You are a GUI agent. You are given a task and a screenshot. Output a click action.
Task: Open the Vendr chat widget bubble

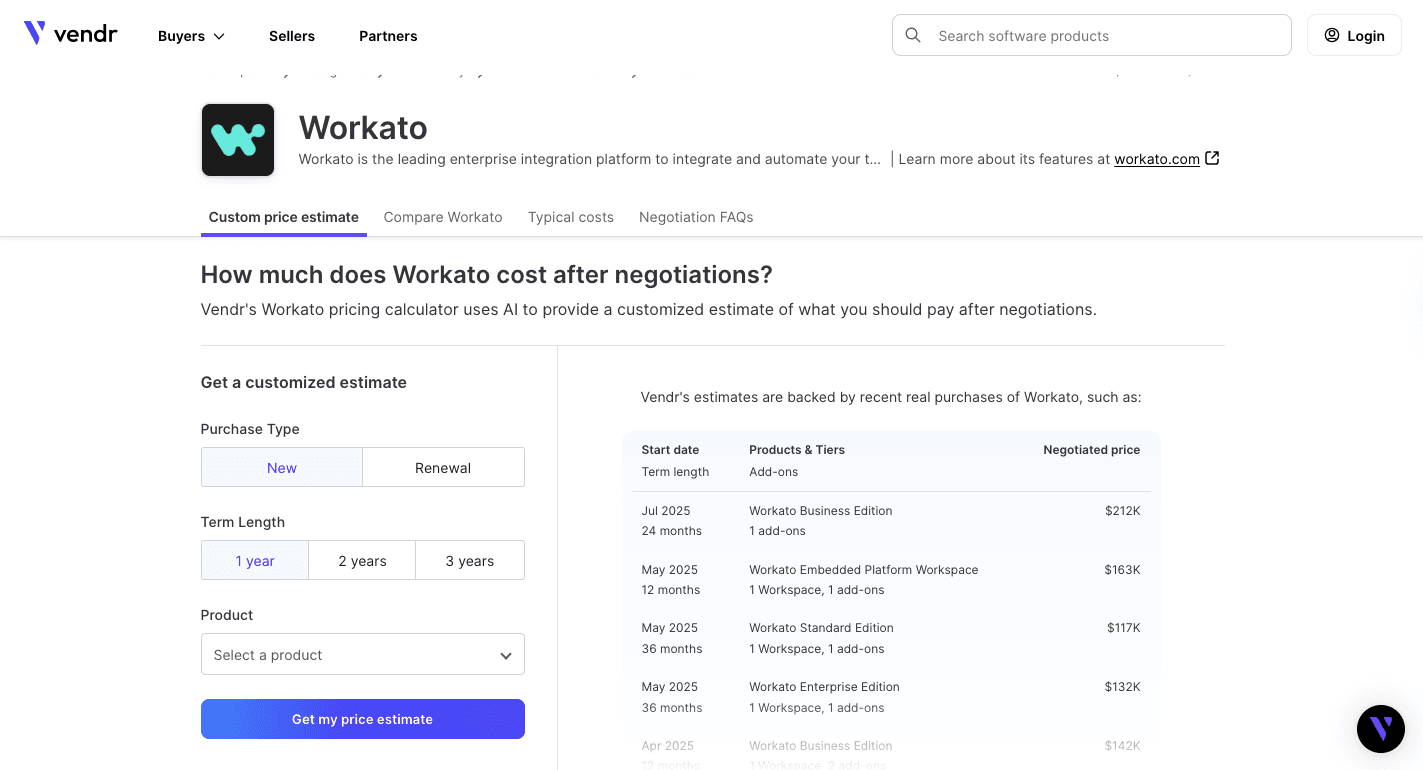[1380, 728]
